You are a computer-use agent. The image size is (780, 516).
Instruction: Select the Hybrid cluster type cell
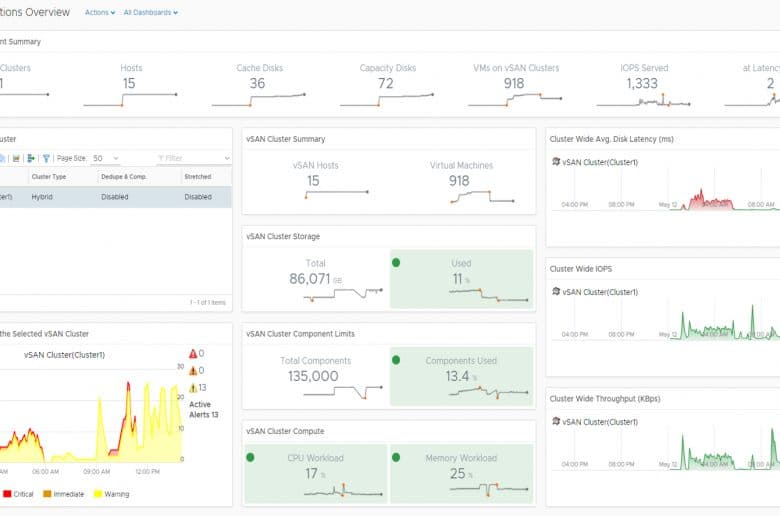[42, 197]
